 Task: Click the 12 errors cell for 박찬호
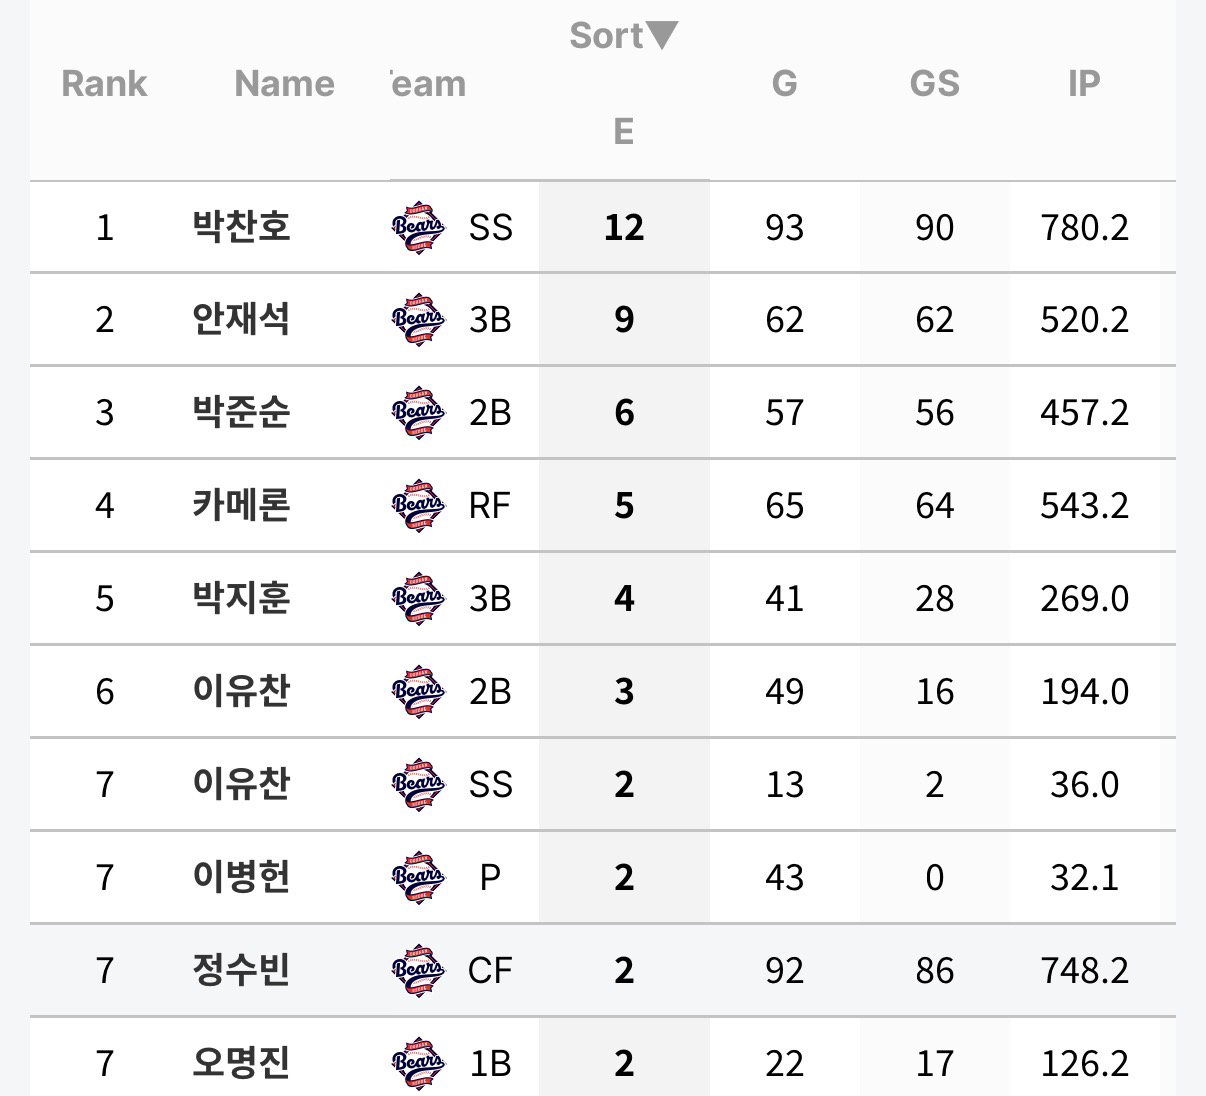coord(624,227)
